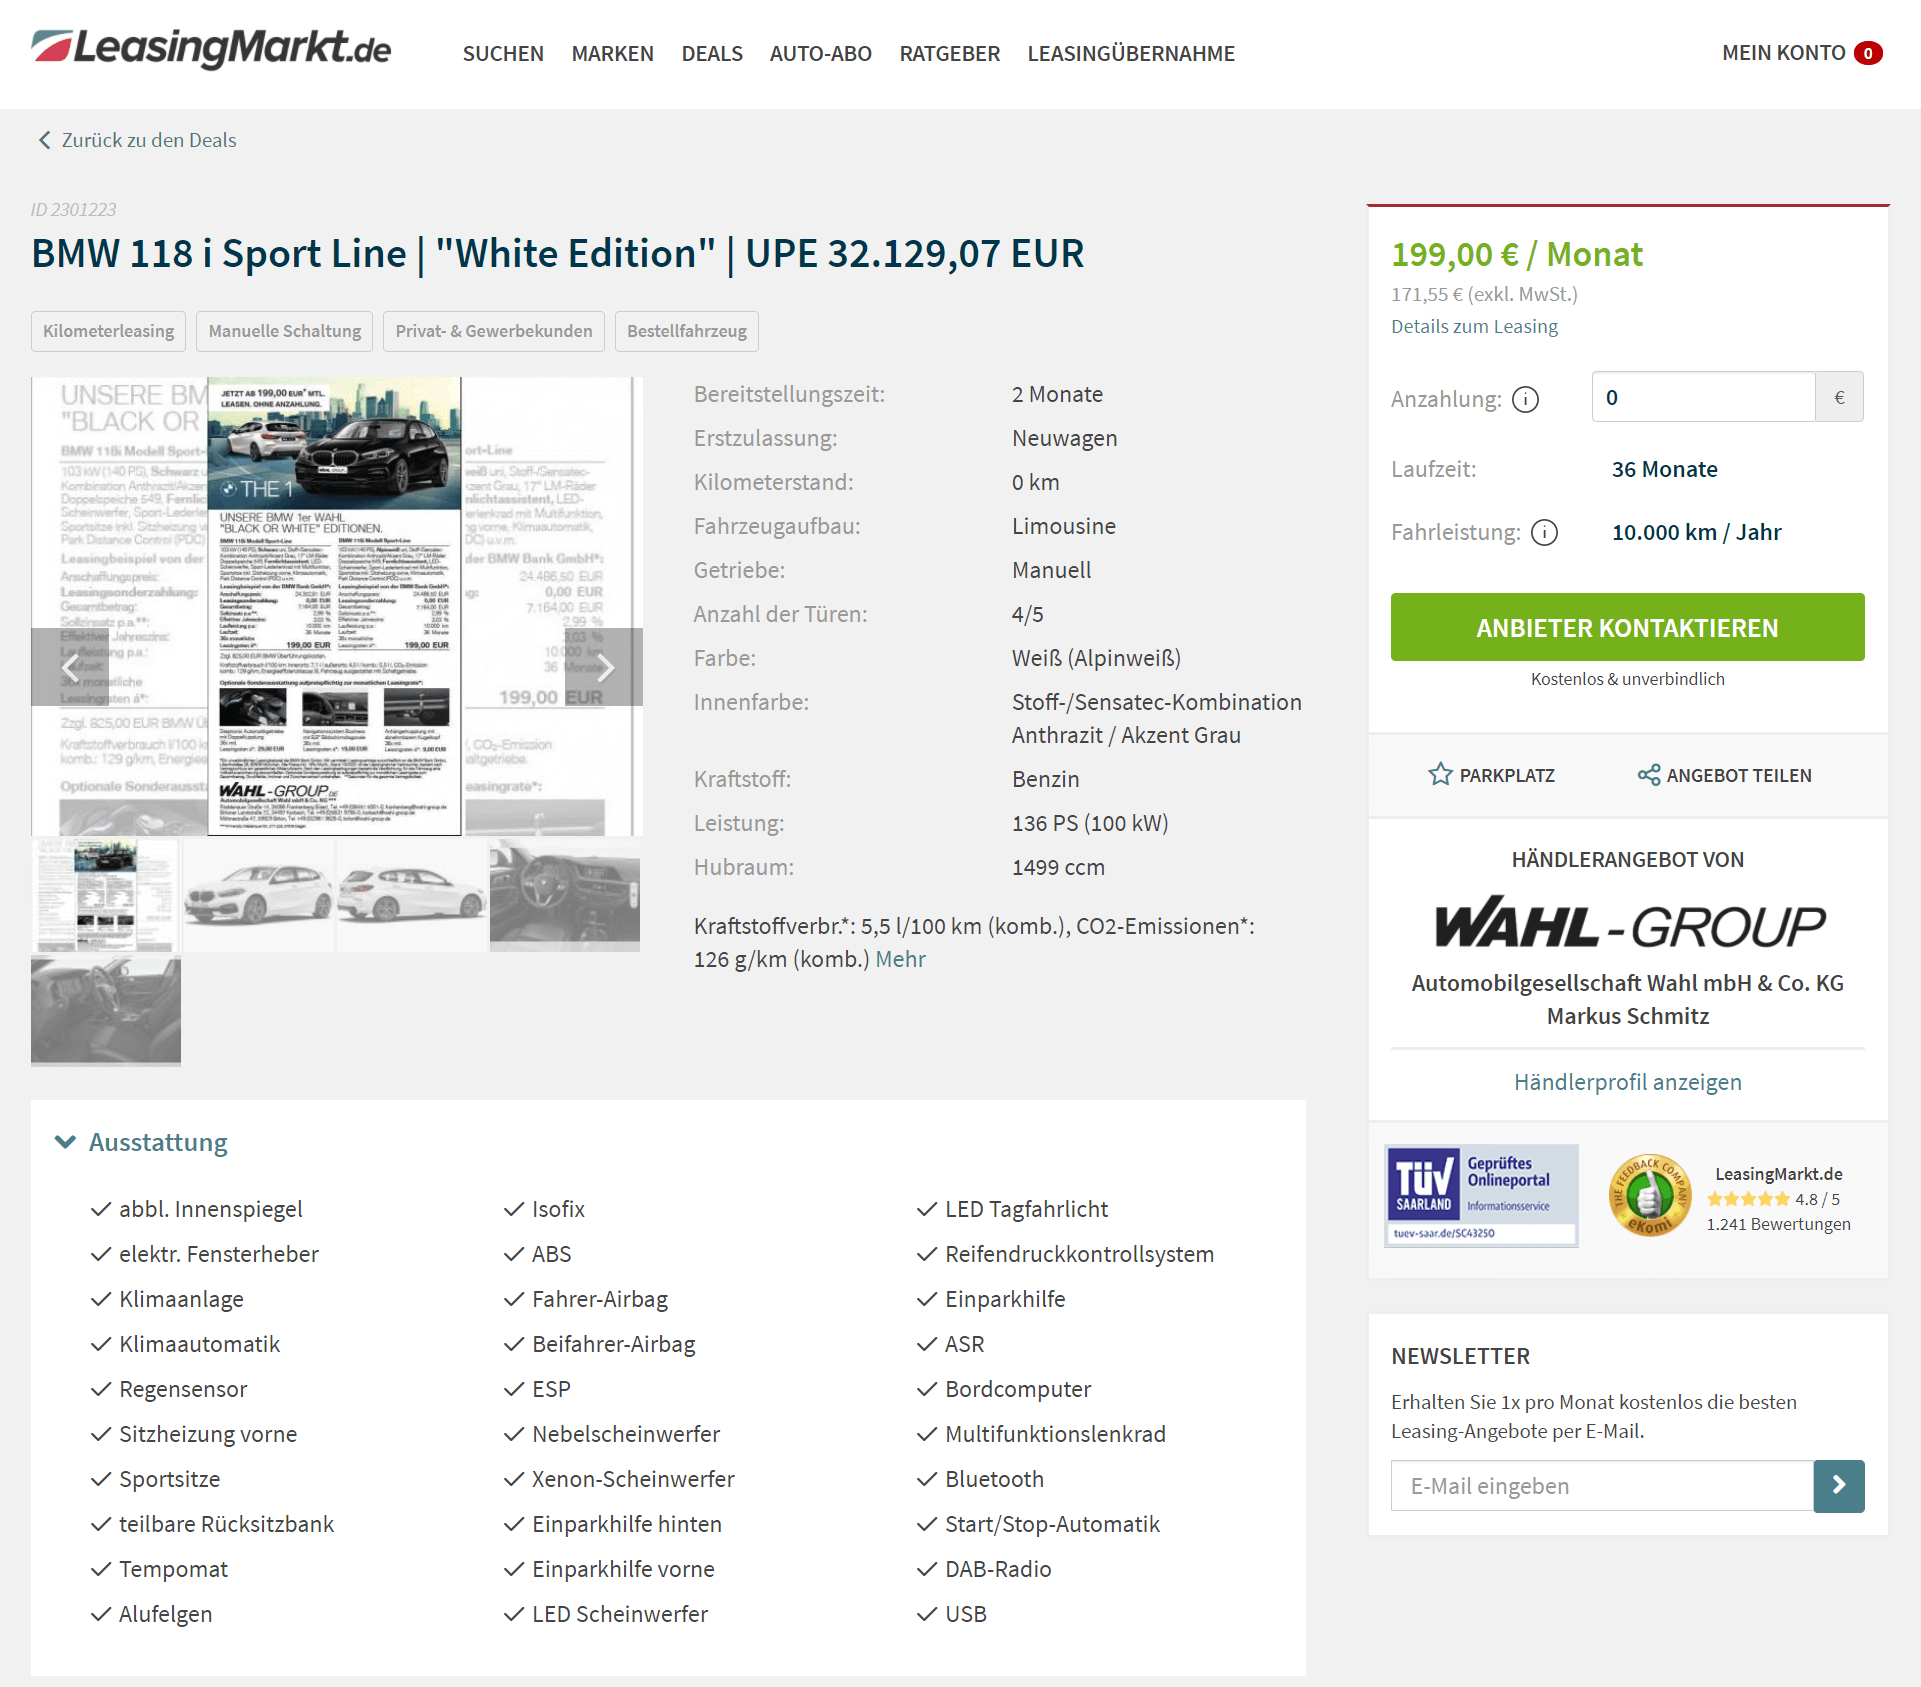Show next gallery image with right arrow
This screenshot has height=1687, width=1921.
click(604, 667)
